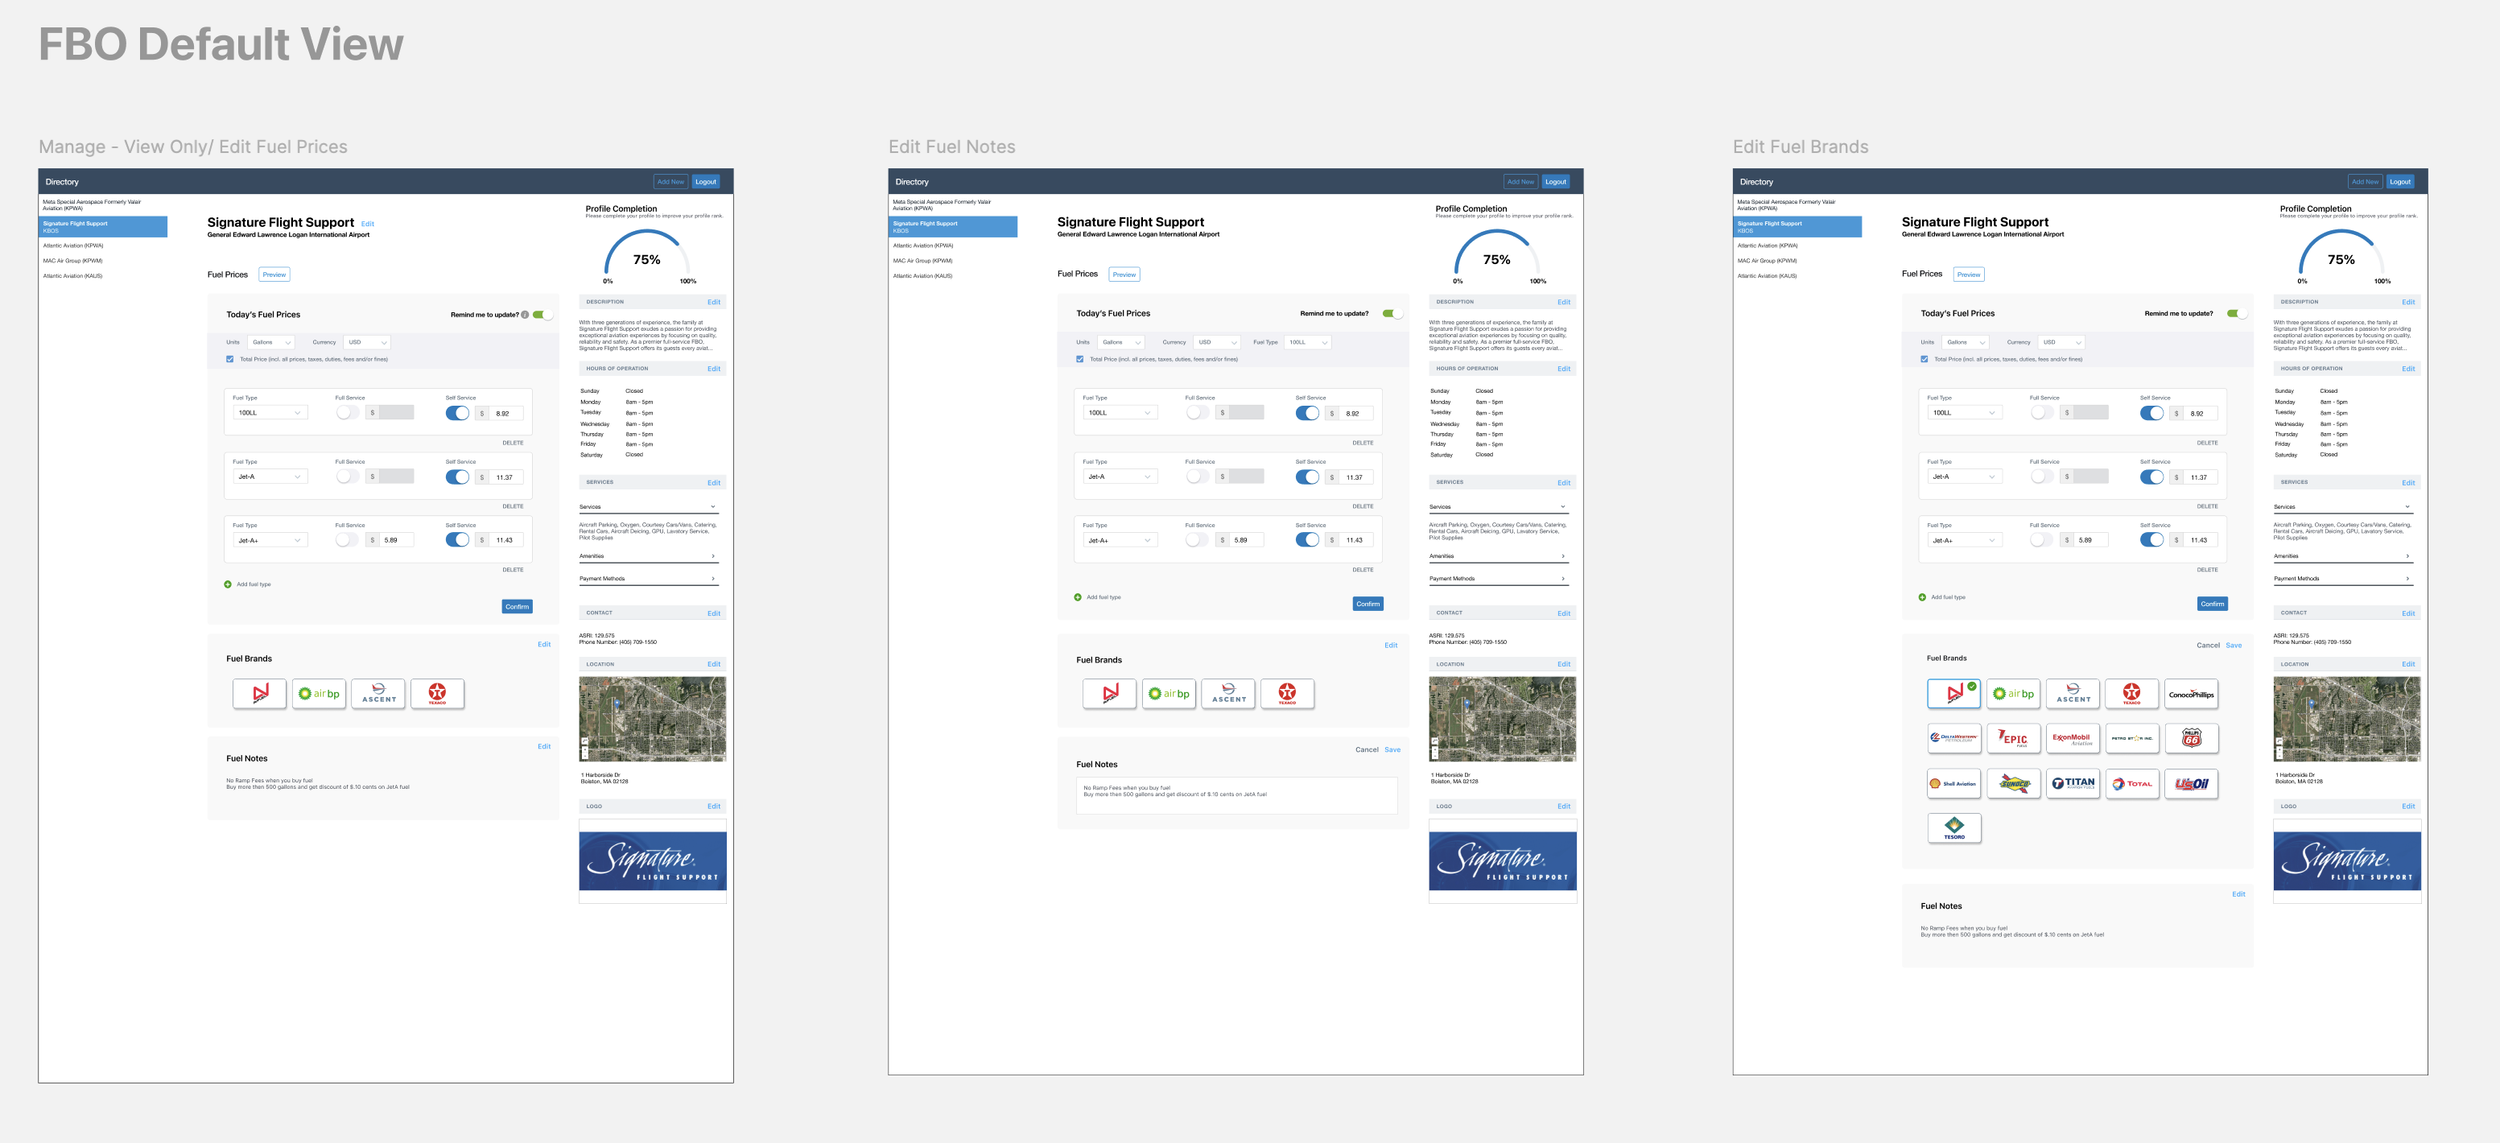The height and width of the screenshot is (1143, 2500).
Task: Click info icon beside Remind me to update
Action: [525, 315]
